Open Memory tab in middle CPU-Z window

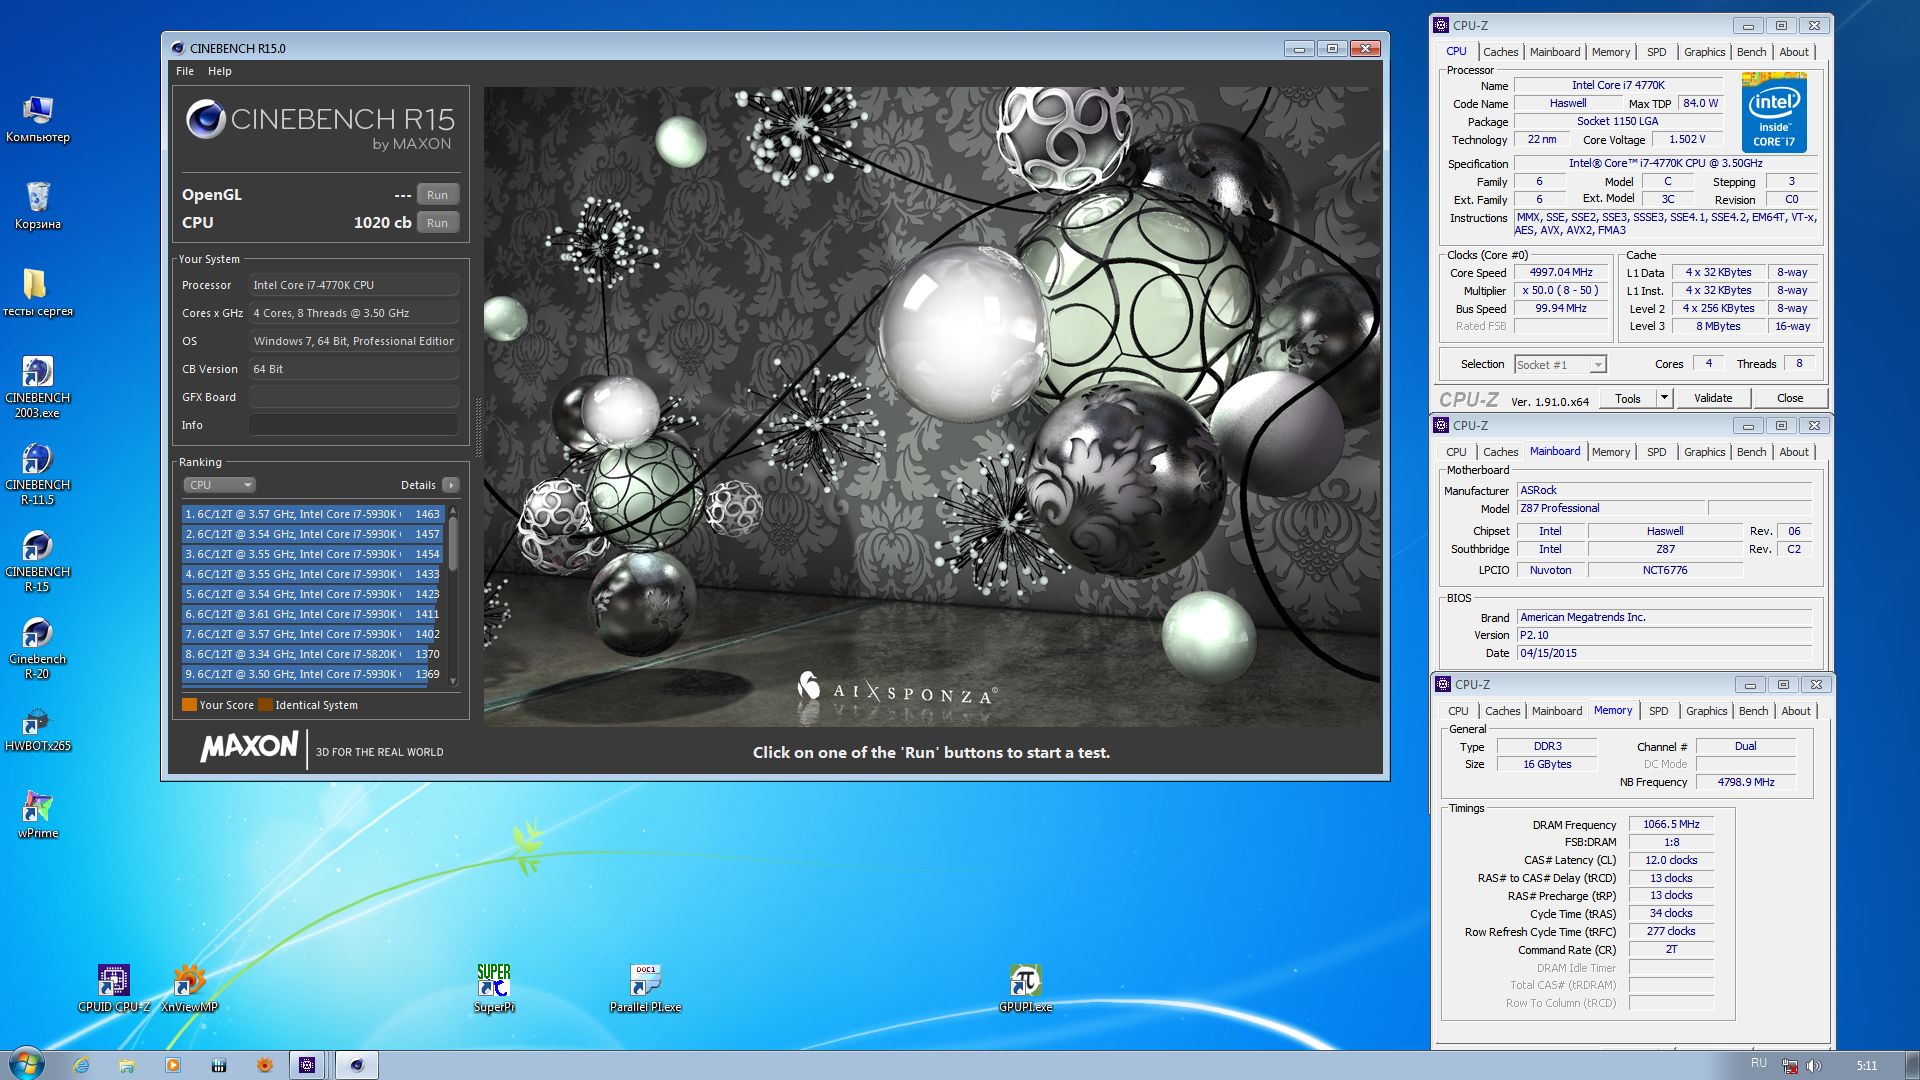coord(1610,452)
